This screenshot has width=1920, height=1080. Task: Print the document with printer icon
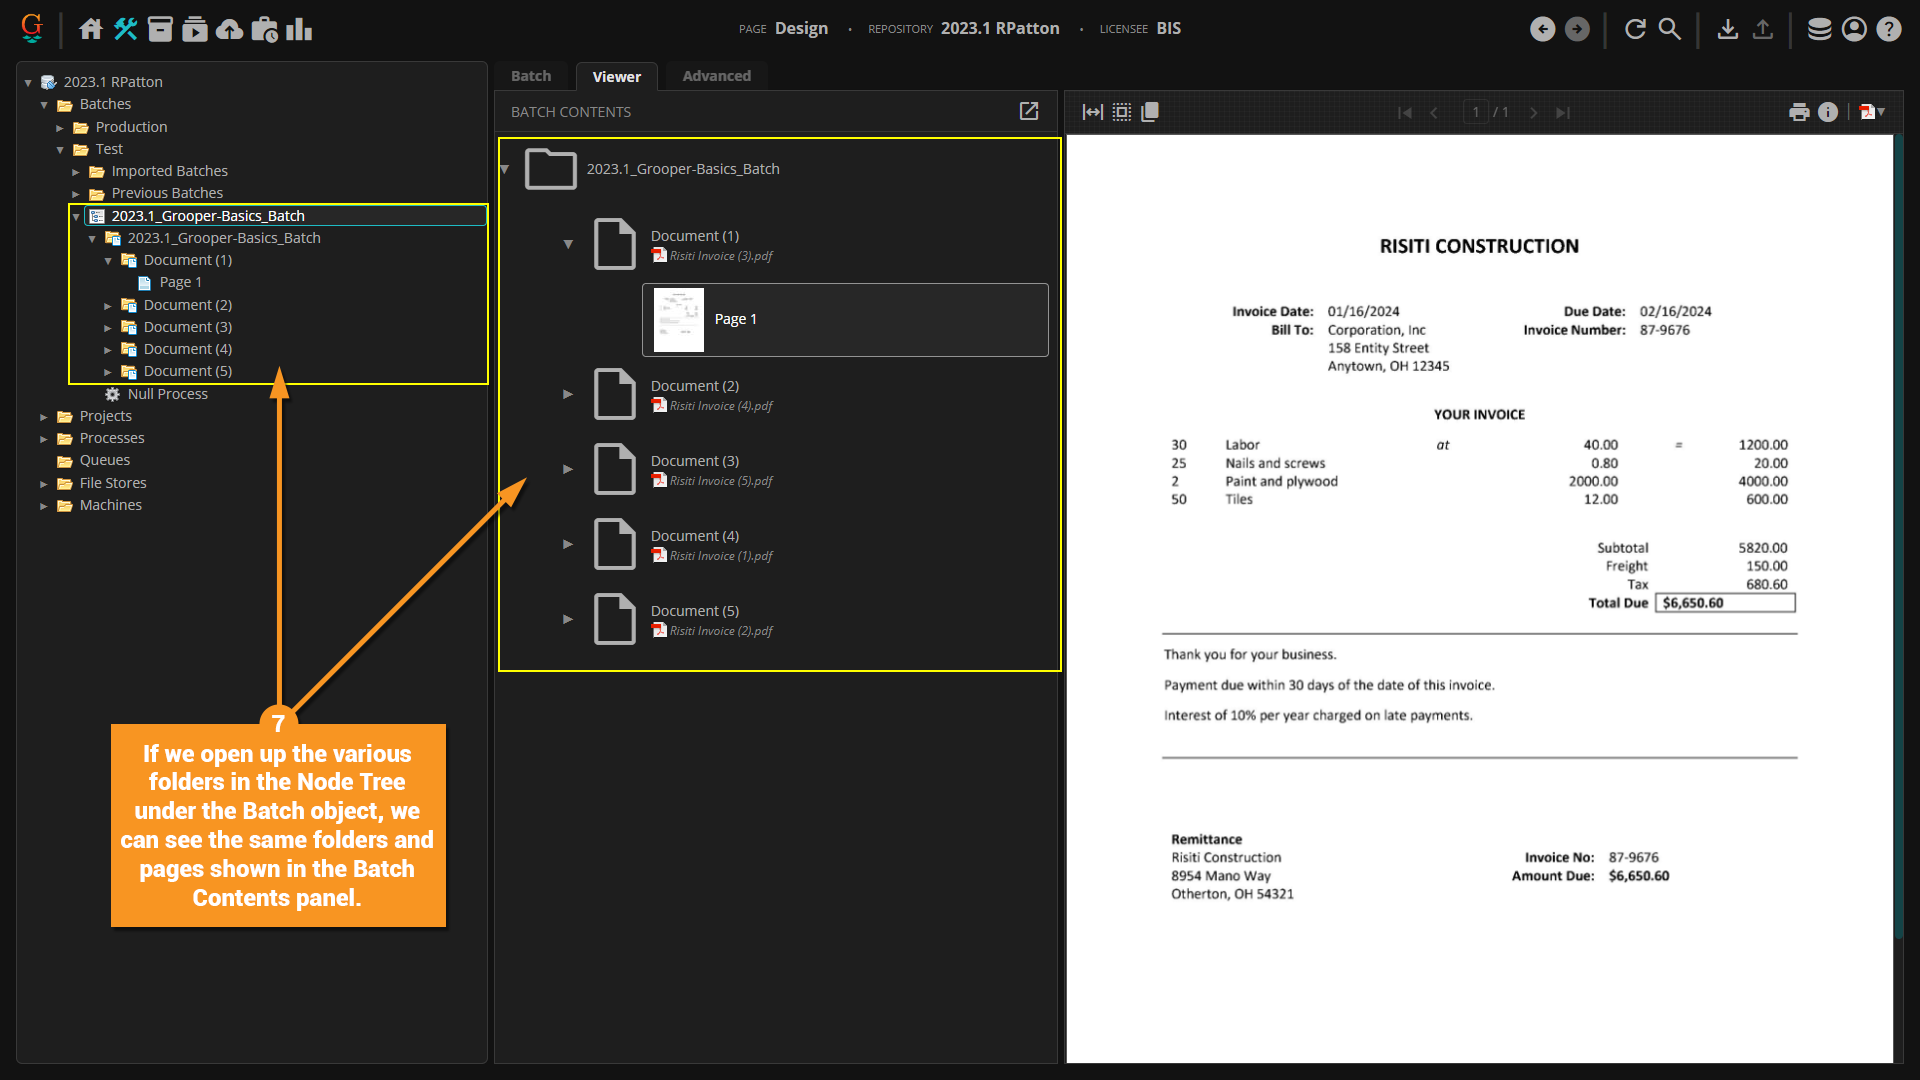1799,112
